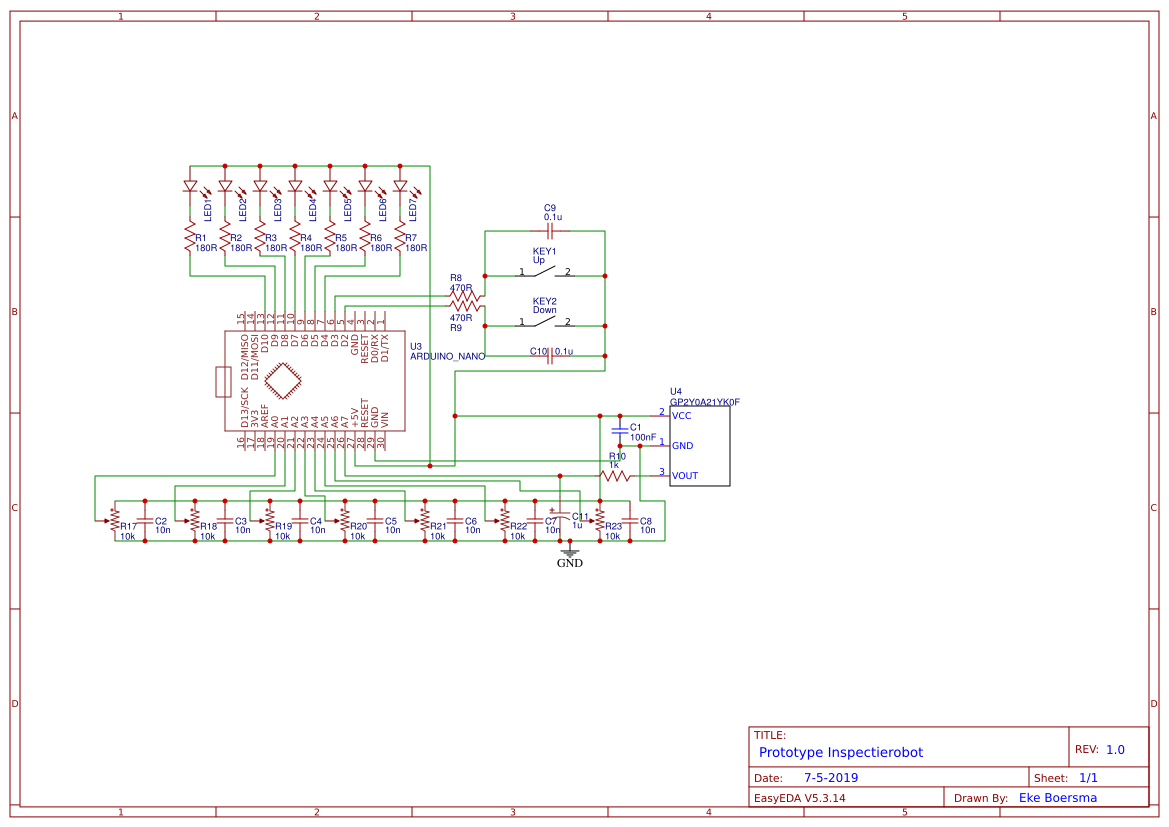
Task: Select capacitor C10 0.1u
Action: click(x=549, y=356)
